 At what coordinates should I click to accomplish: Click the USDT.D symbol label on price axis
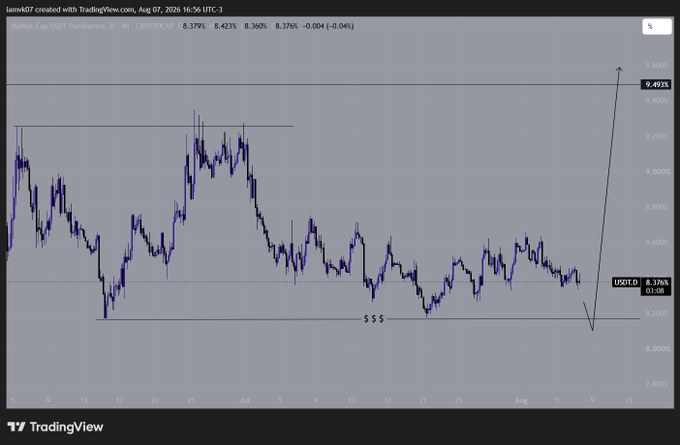point(626,282)
